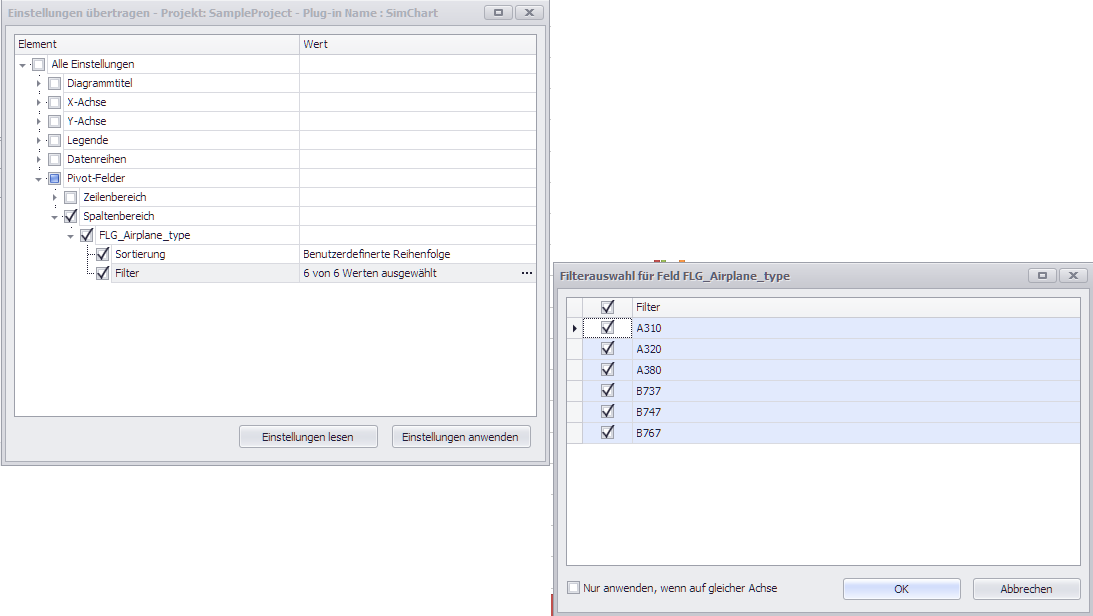
Task: Expand the Zeilenbereich tree node
Action: click(55, 197)
